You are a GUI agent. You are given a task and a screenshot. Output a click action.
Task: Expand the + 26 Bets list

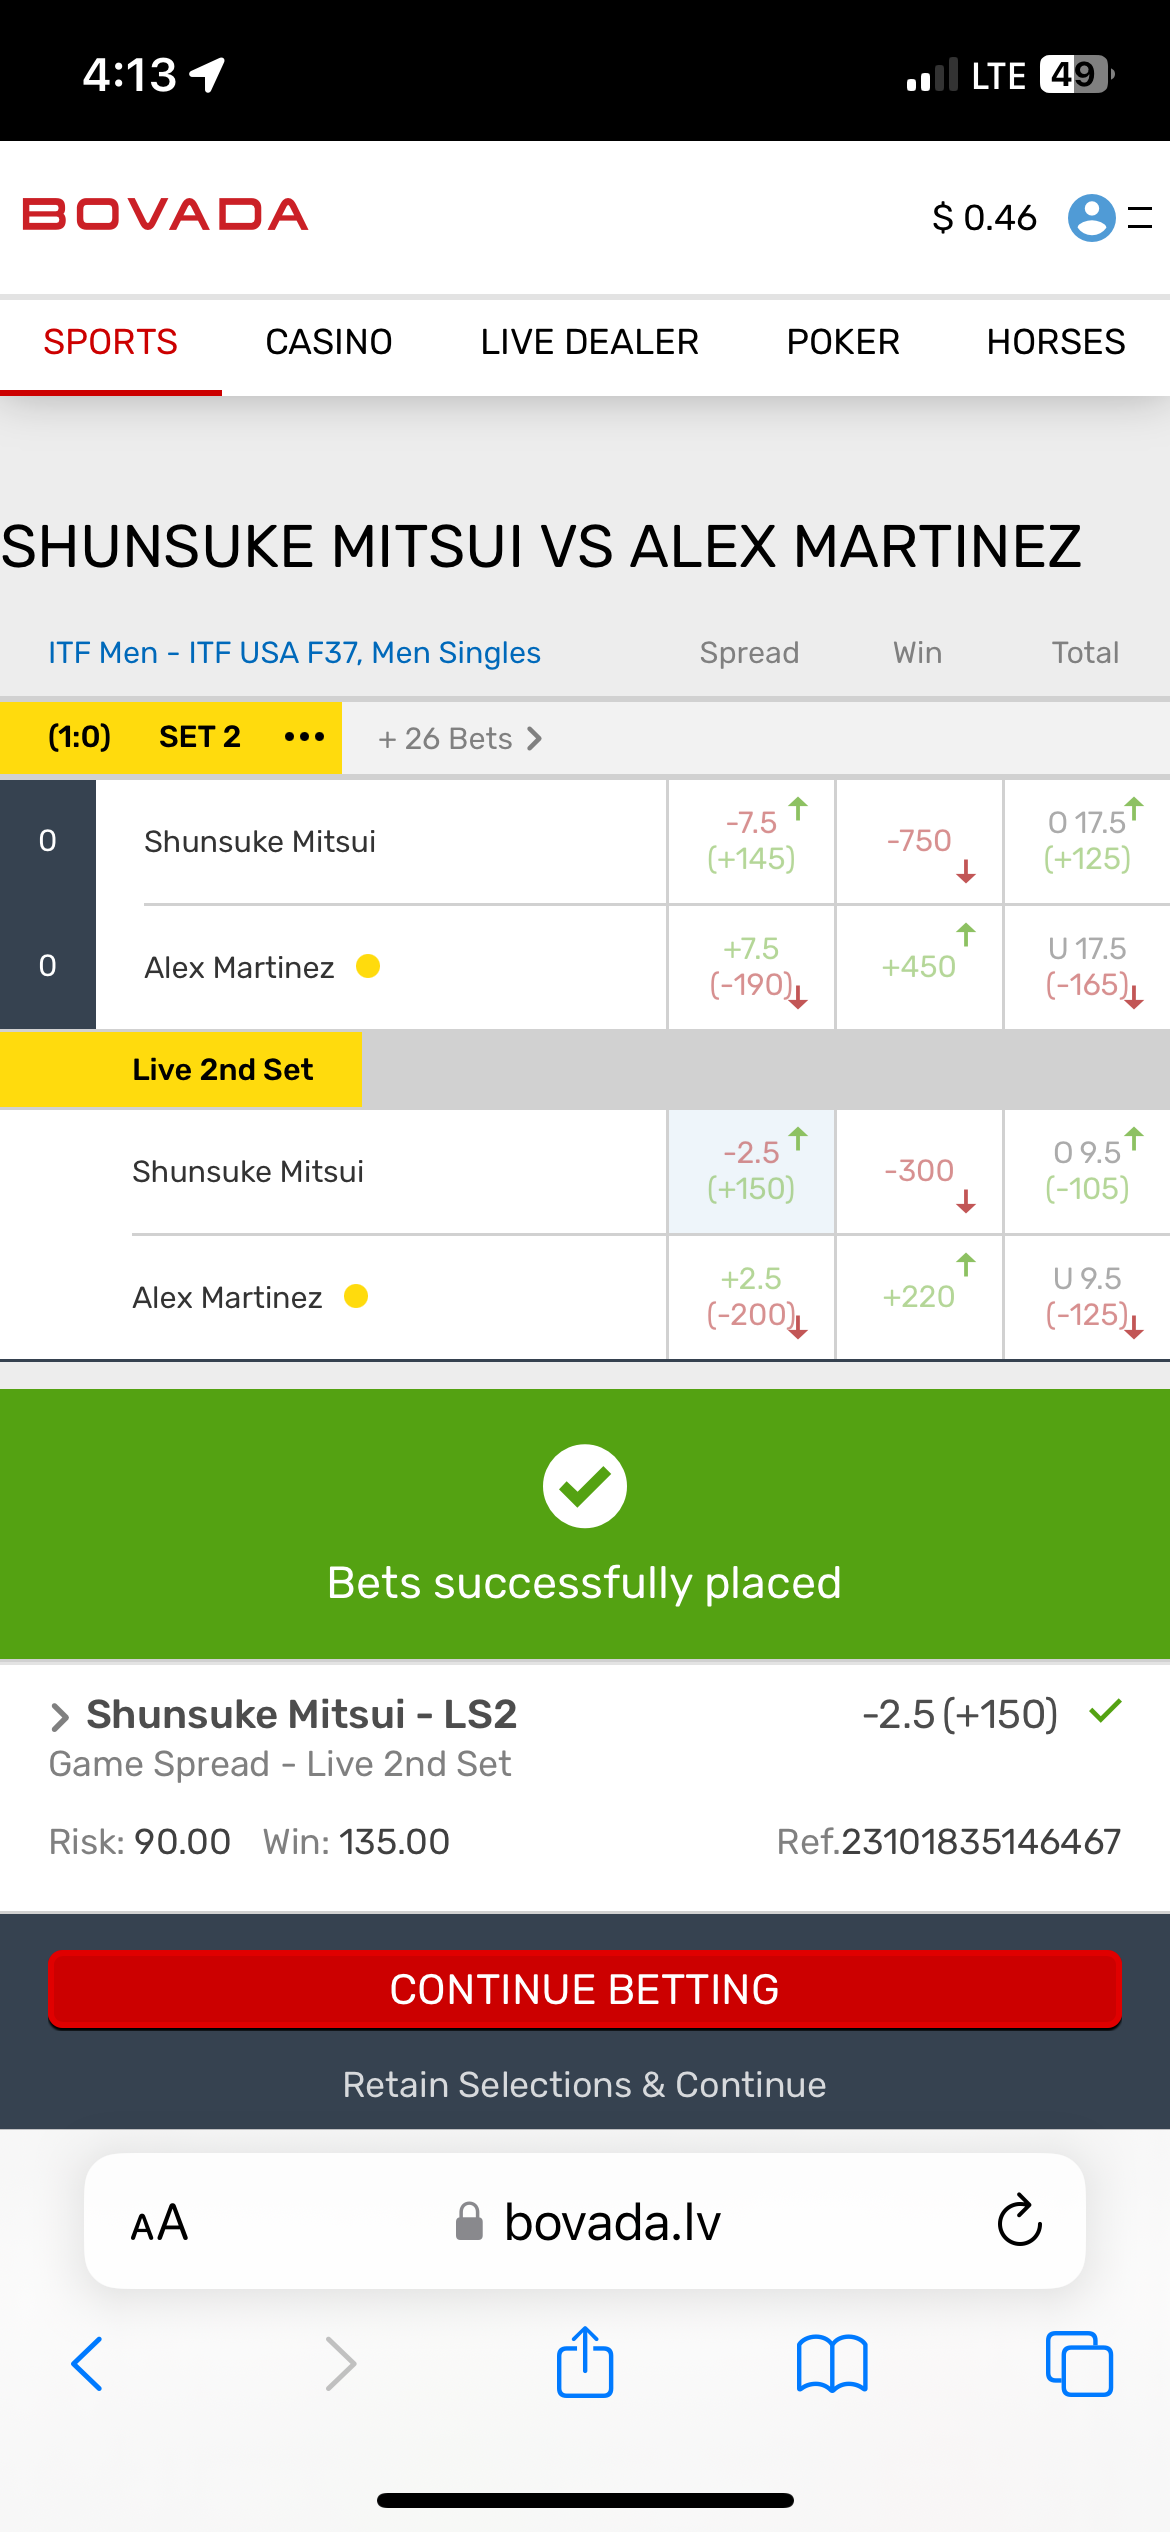coord(459,739)
